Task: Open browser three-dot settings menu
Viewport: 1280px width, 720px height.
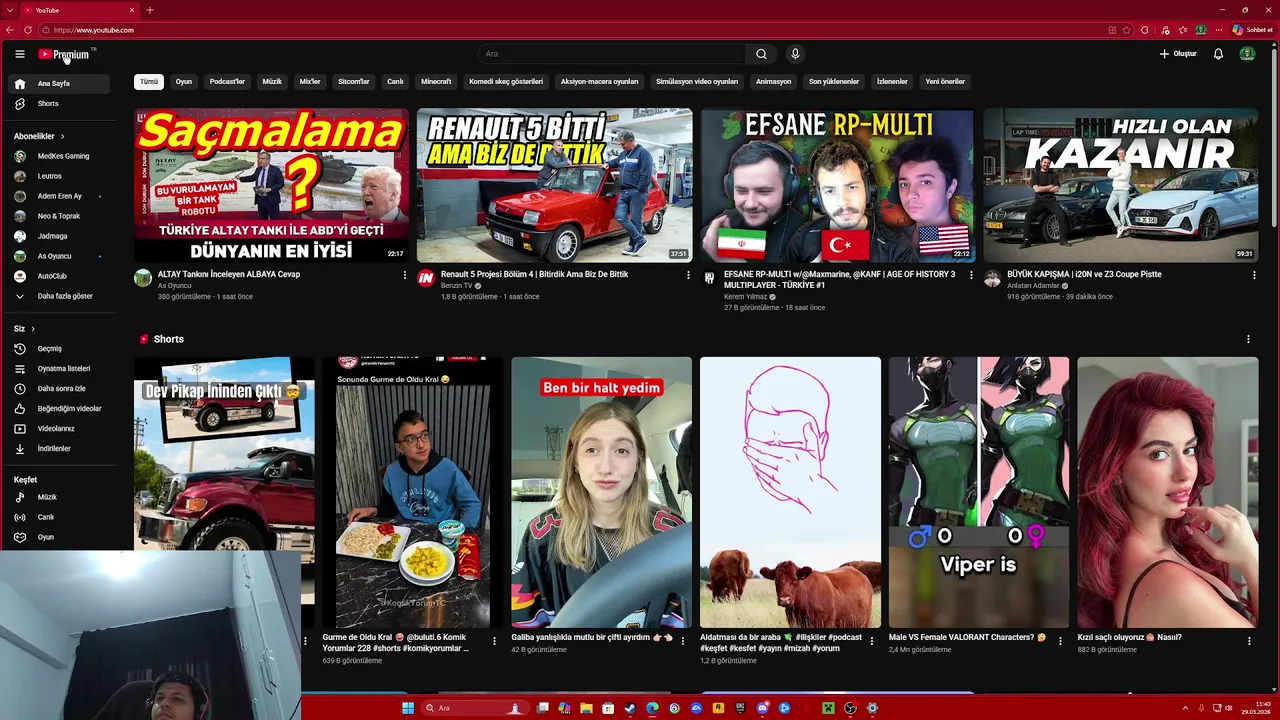Action: click(x=1219, y=30)
